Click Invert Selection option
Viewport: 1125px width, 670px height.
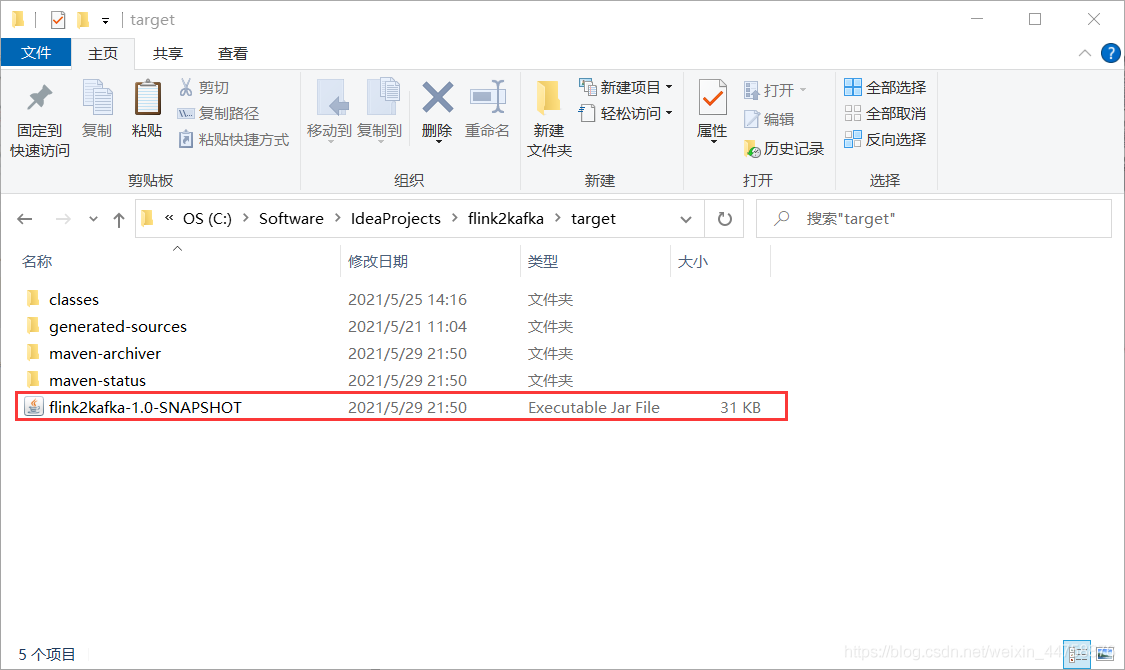coord(885,140)
